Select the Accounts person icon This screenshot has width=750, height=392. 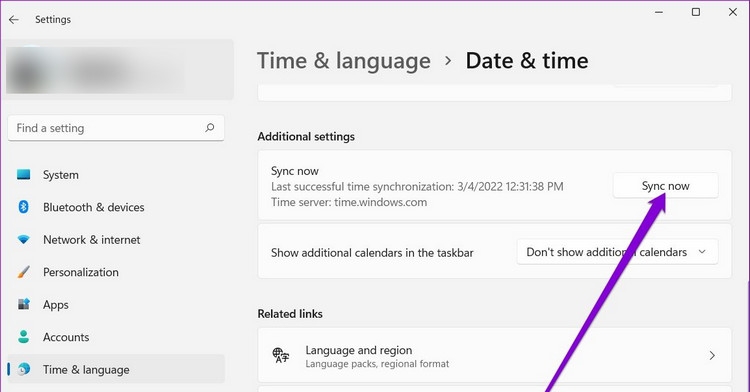coord(23,337)
